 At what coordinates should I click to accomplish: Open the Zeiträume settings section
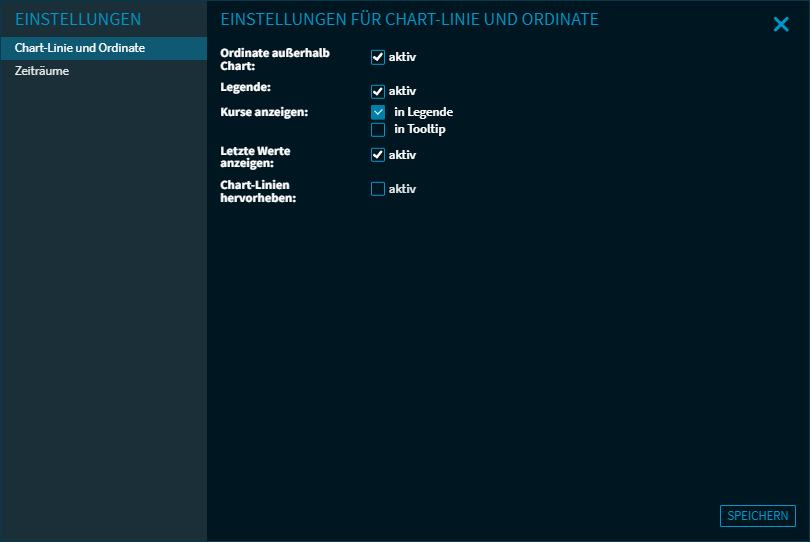[42, 71]
